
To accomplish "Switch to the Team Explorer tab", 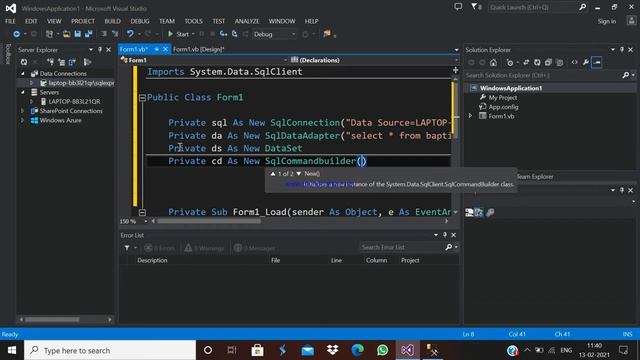I will 535,177.
